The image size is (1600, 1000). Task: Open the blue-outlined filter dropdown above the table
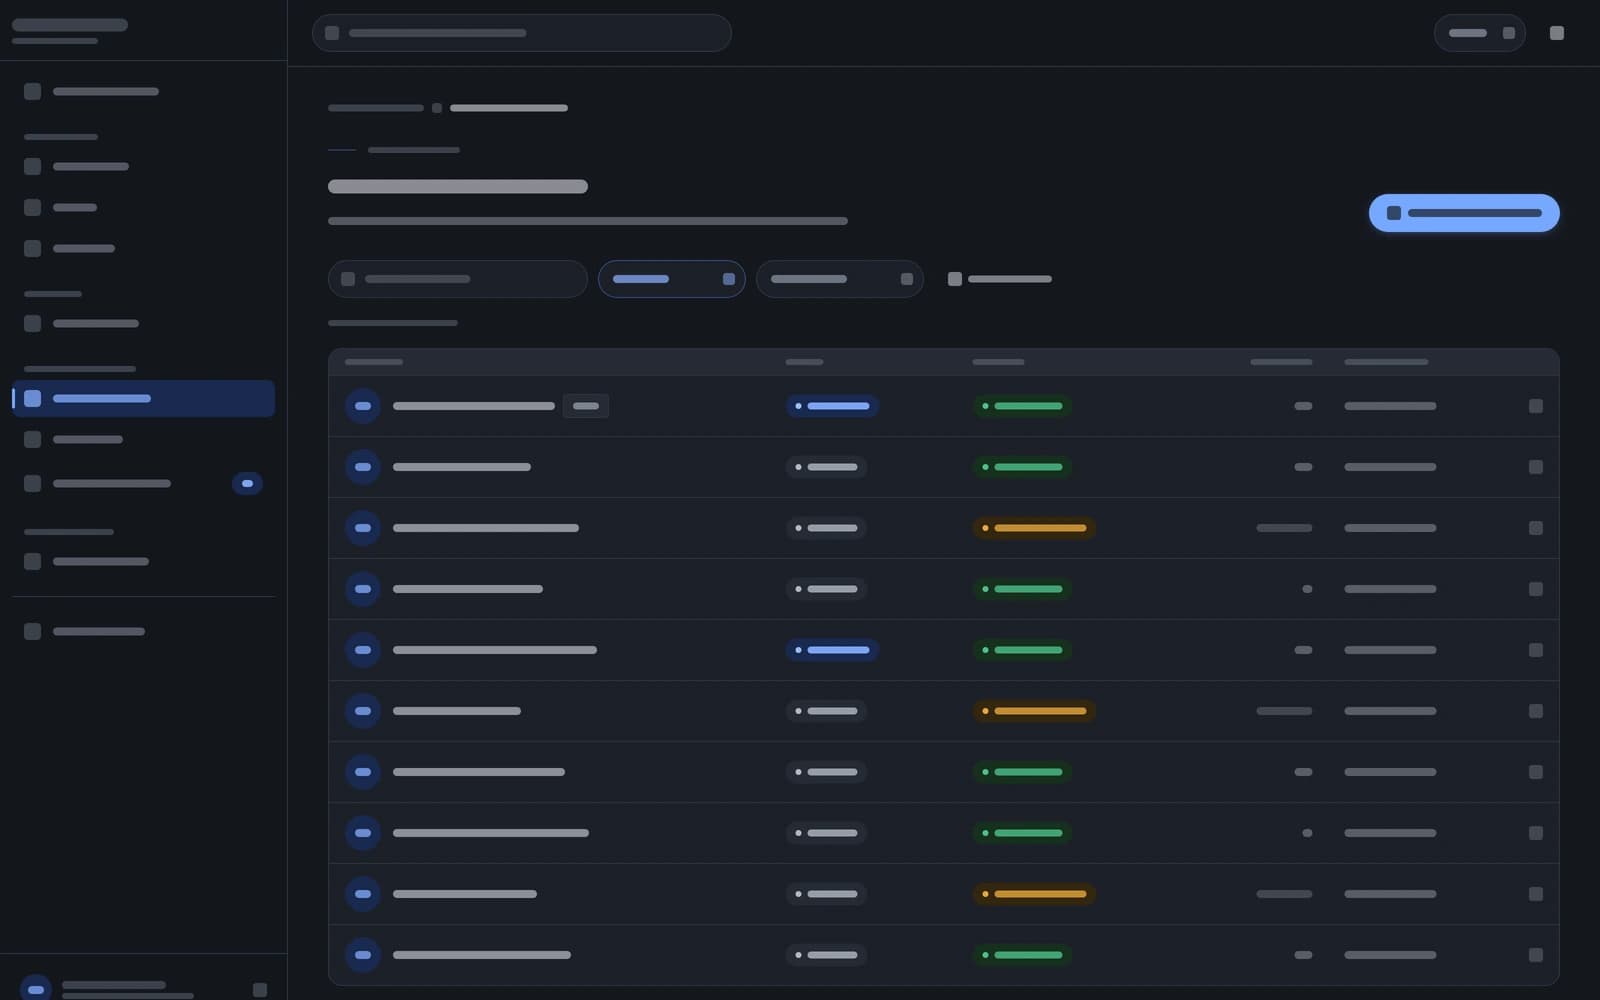671,279
